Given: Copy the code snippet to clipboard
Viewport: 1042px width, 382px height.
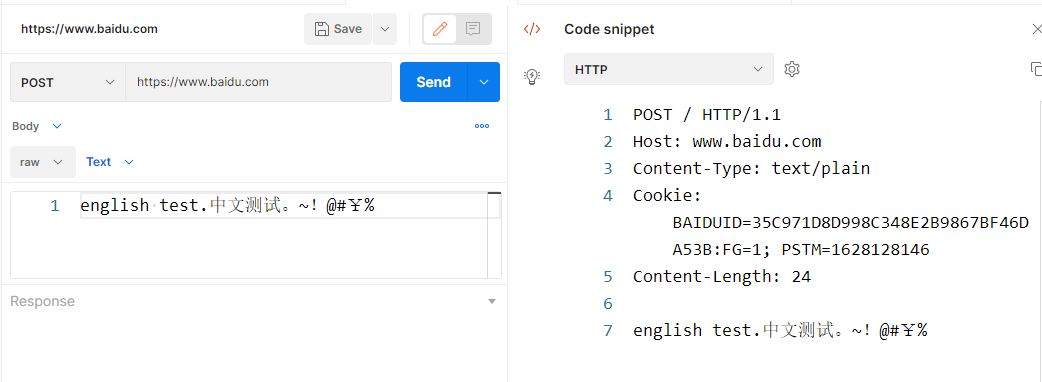Looking at the screenshot, I should pos(1035,69).
